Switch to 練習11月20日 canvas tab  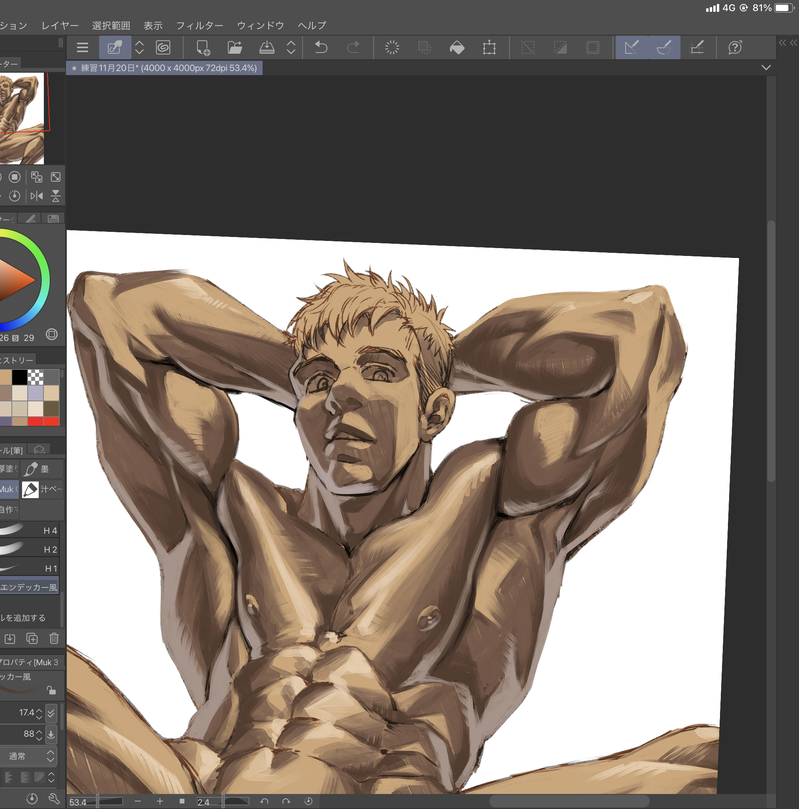(x=165, y=68)
